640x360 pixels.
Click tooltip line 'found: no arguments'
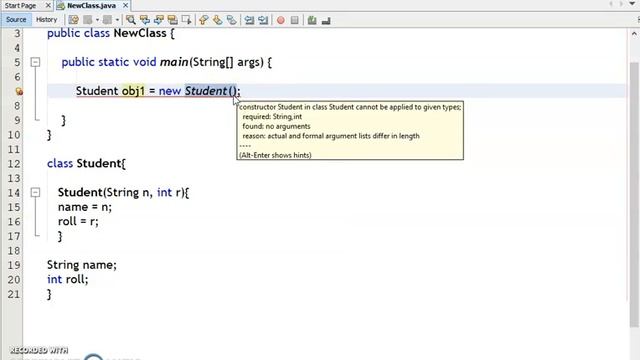(276, 127)
